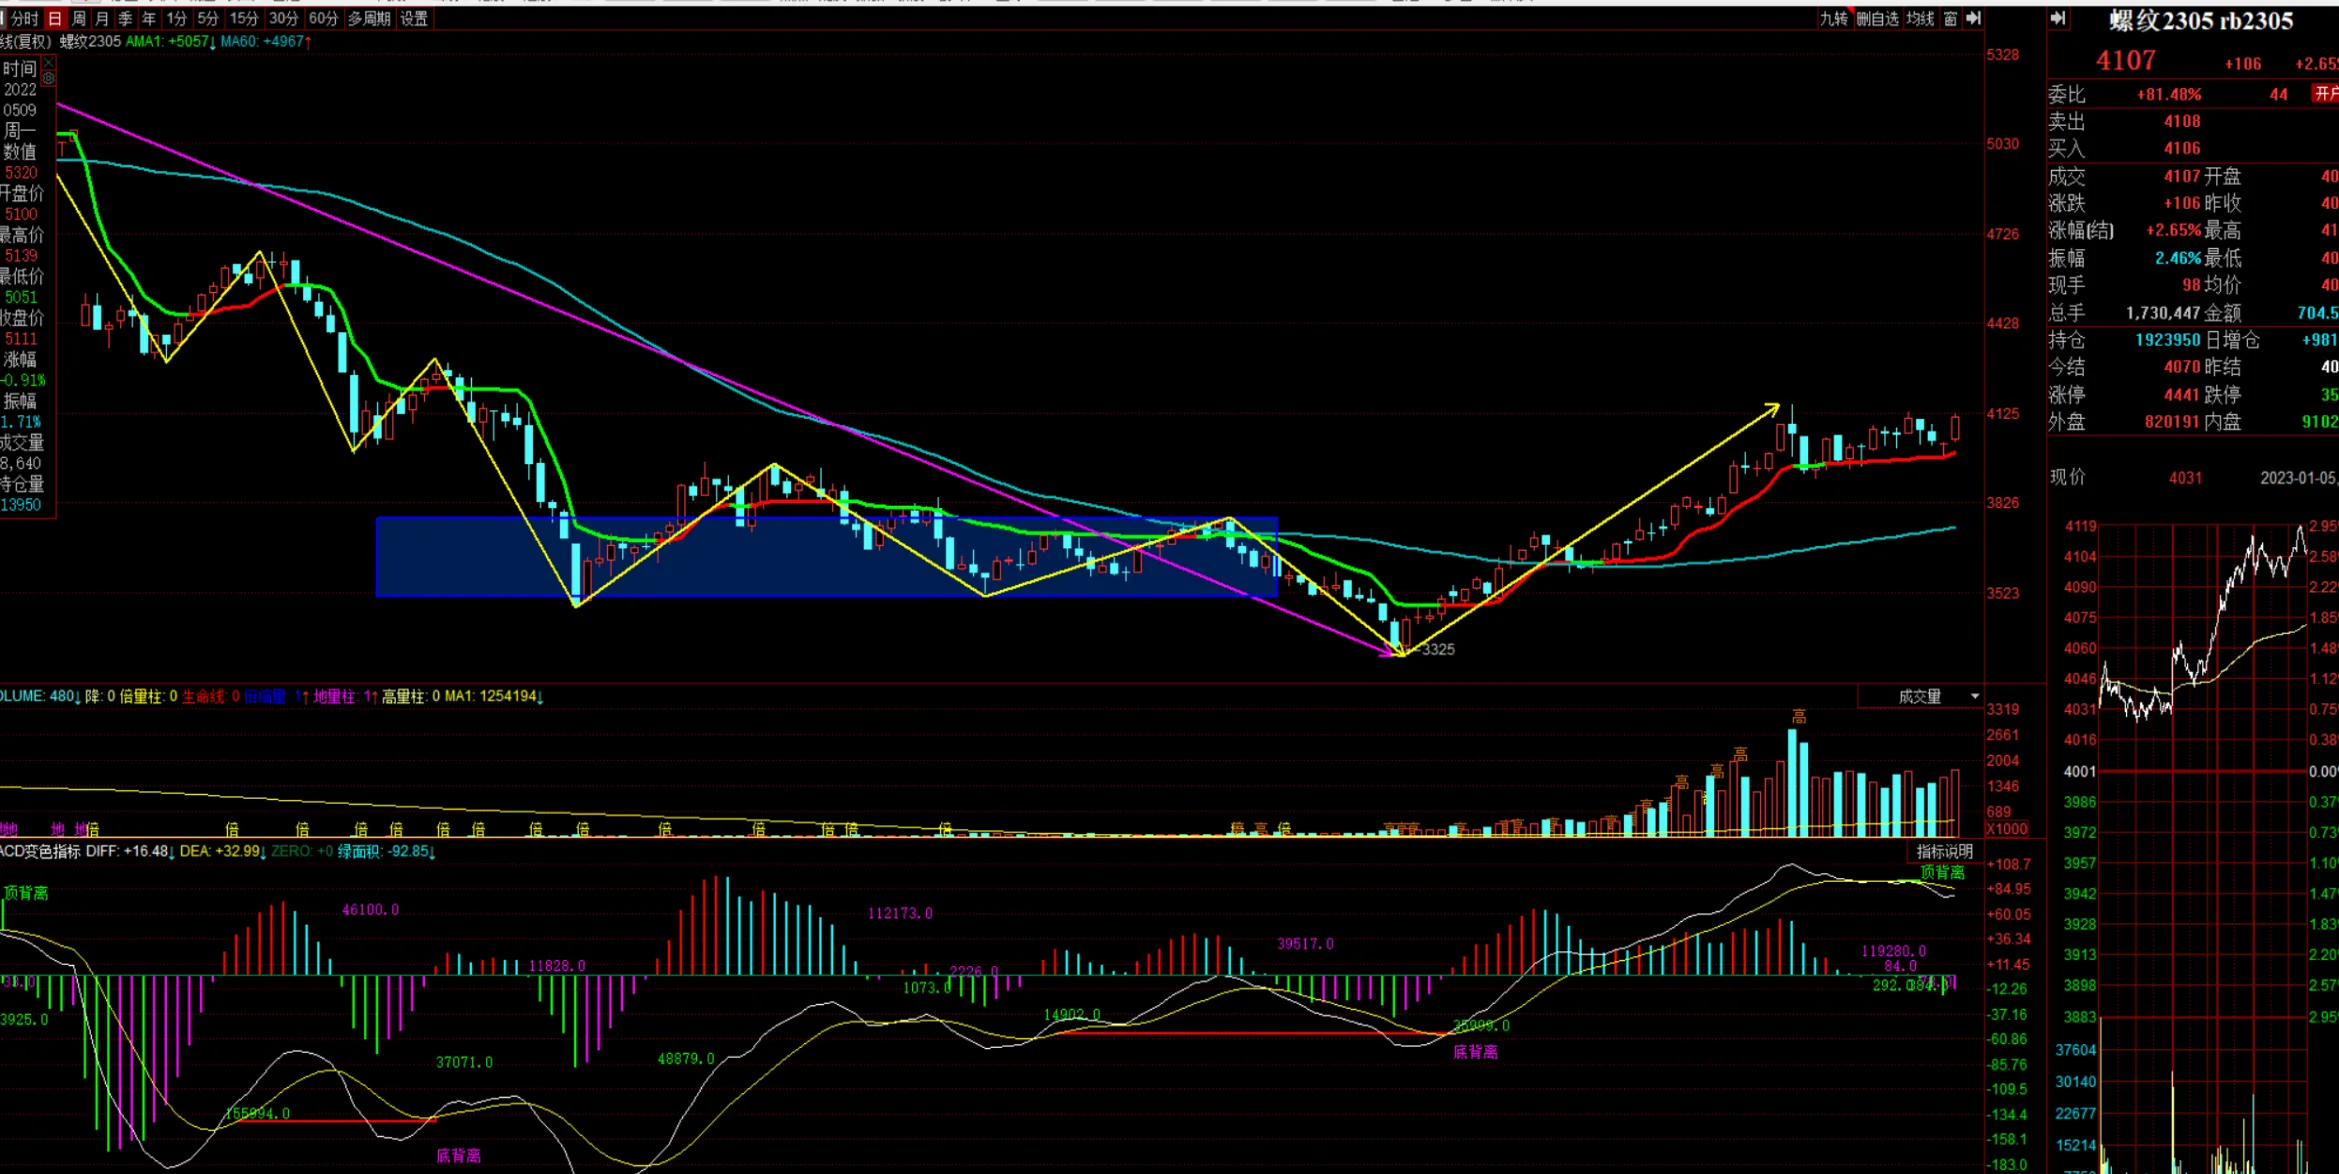Click the 持仓 value 1923950
Screen dimensions: 2339x1174
pyautogui.click(x=2168, y=340)
